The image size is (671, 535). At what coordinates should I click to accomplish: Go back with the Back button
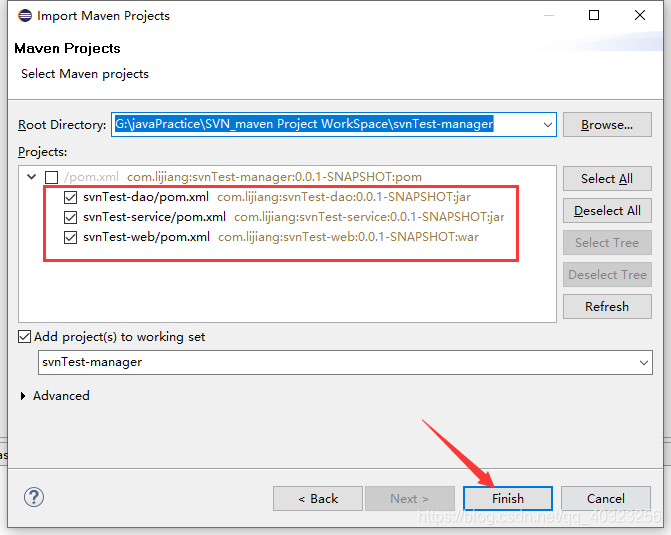[318, 498]
